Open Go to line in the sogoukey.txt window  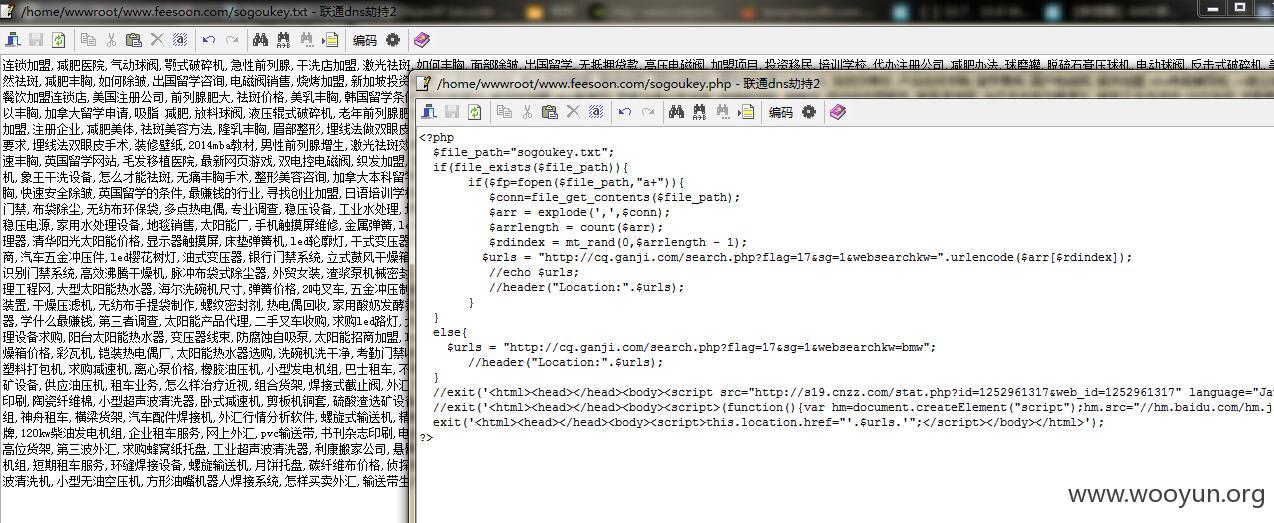point(330,40)
